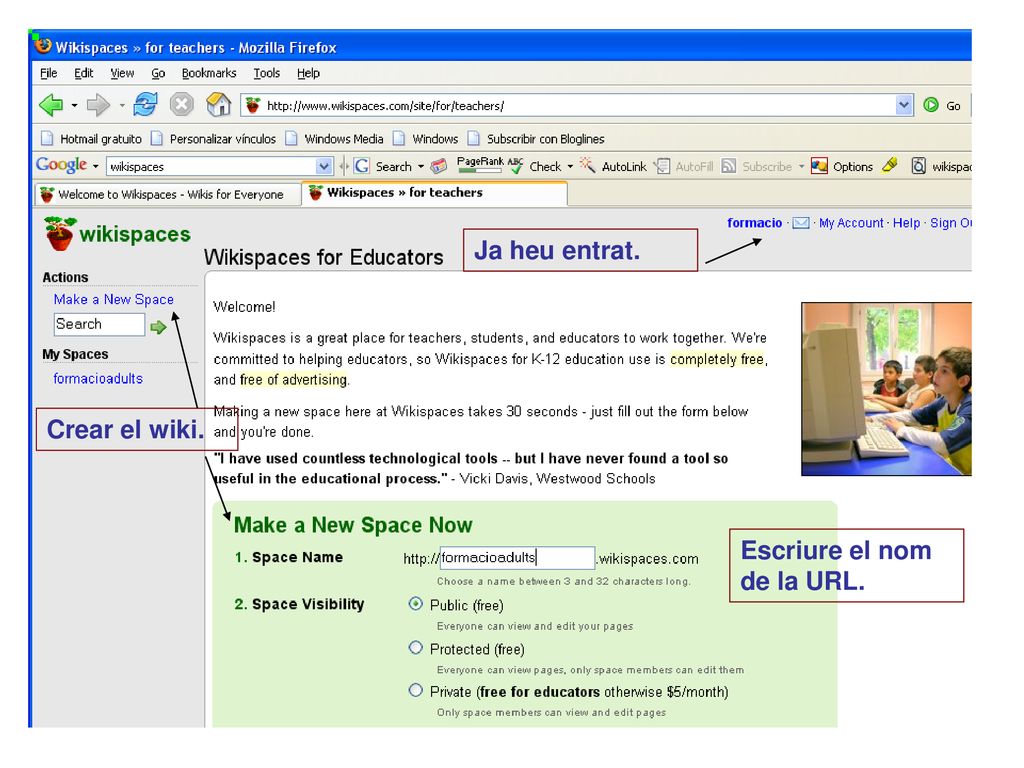Expand the address bar URL dropdown
Viewport: 1024px width, 768px height.
click(904, 105)
